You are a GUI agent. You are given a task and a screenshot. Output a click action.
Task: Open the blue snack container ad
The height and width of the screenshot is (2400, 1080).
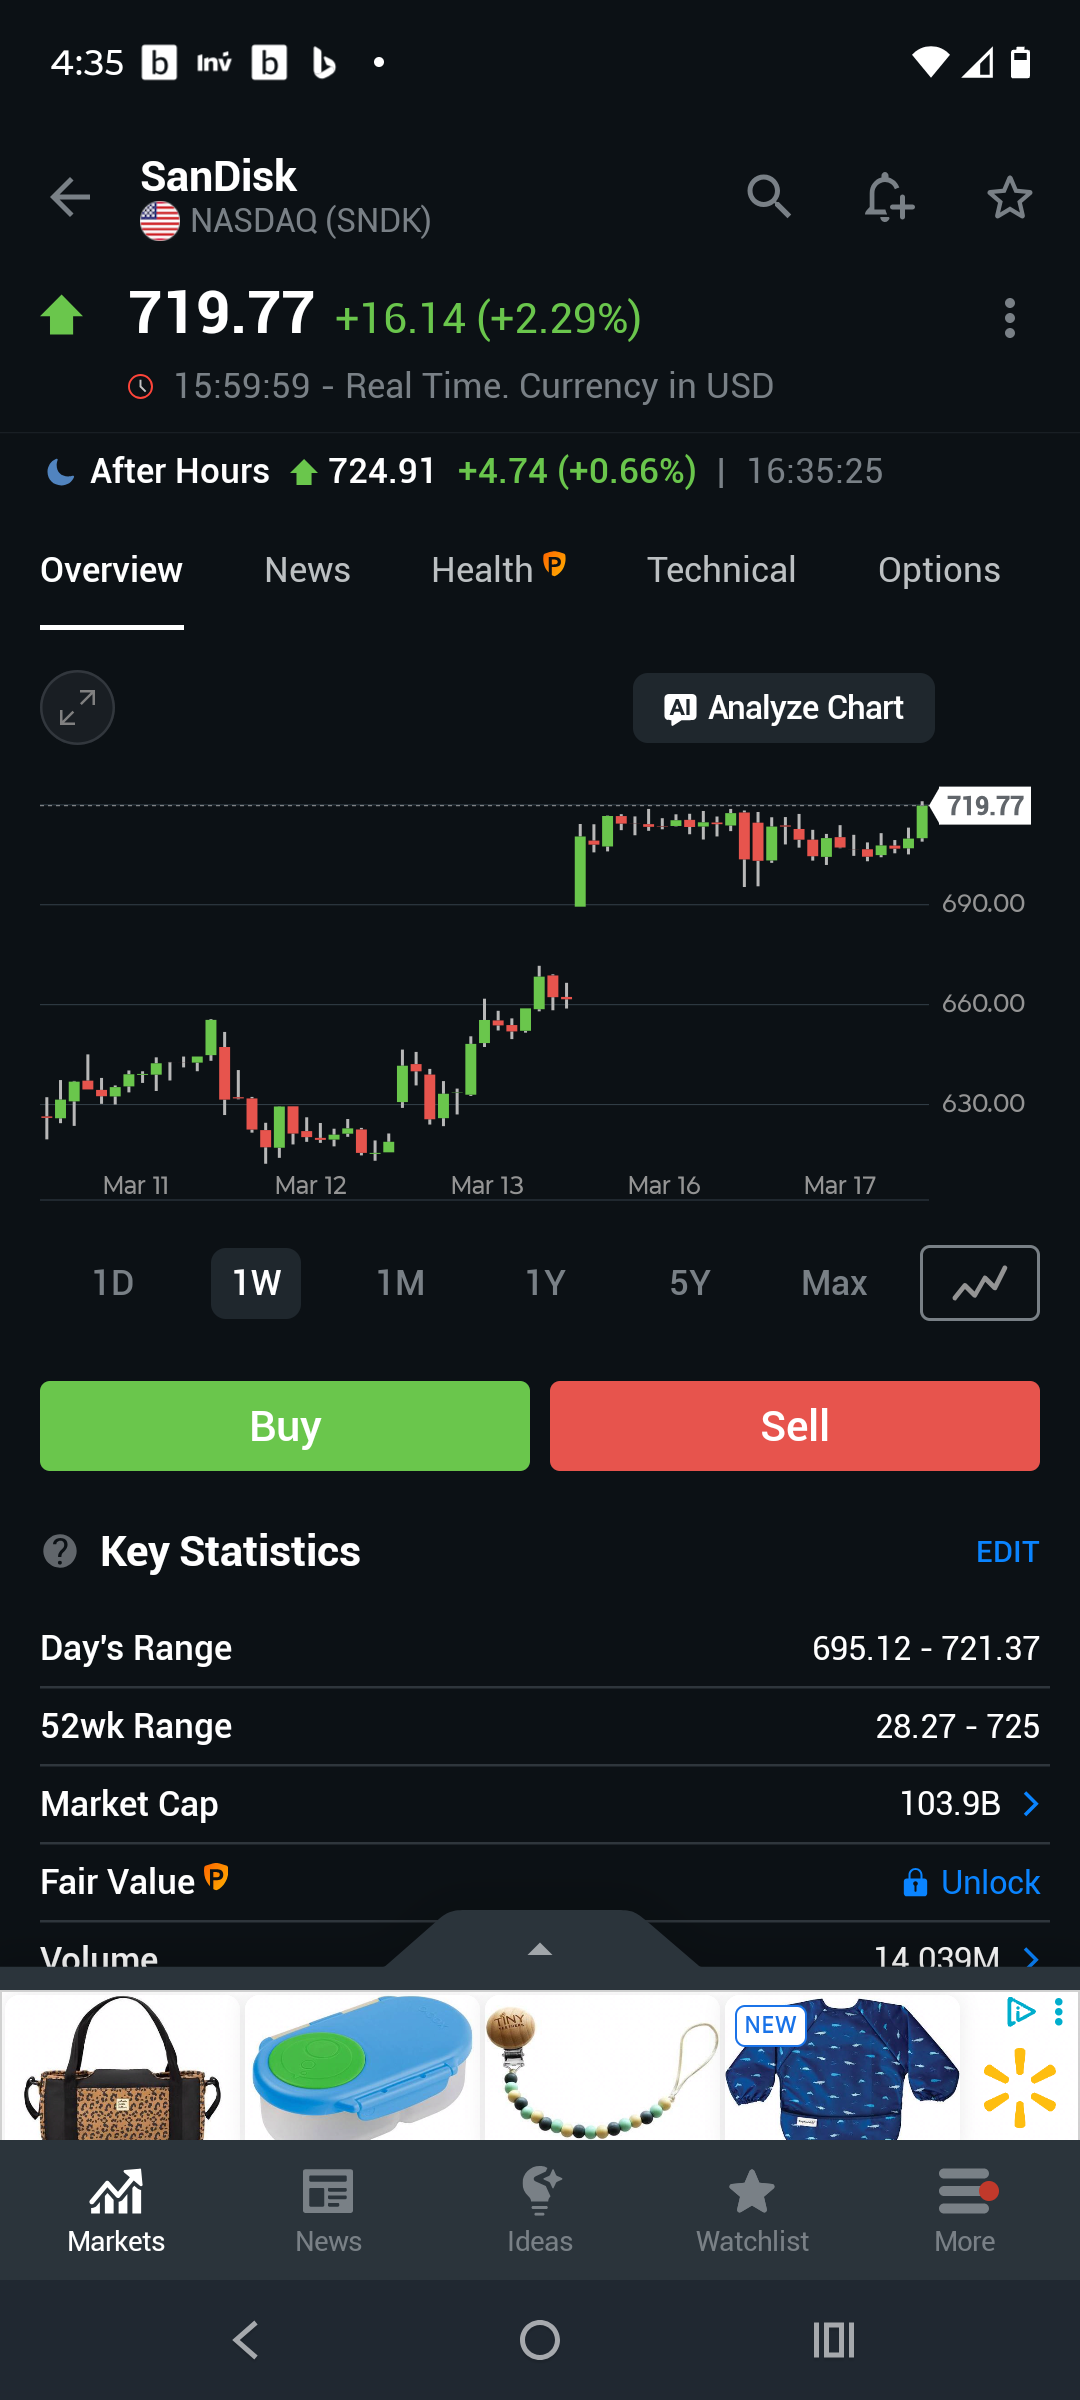[361, 2066]
